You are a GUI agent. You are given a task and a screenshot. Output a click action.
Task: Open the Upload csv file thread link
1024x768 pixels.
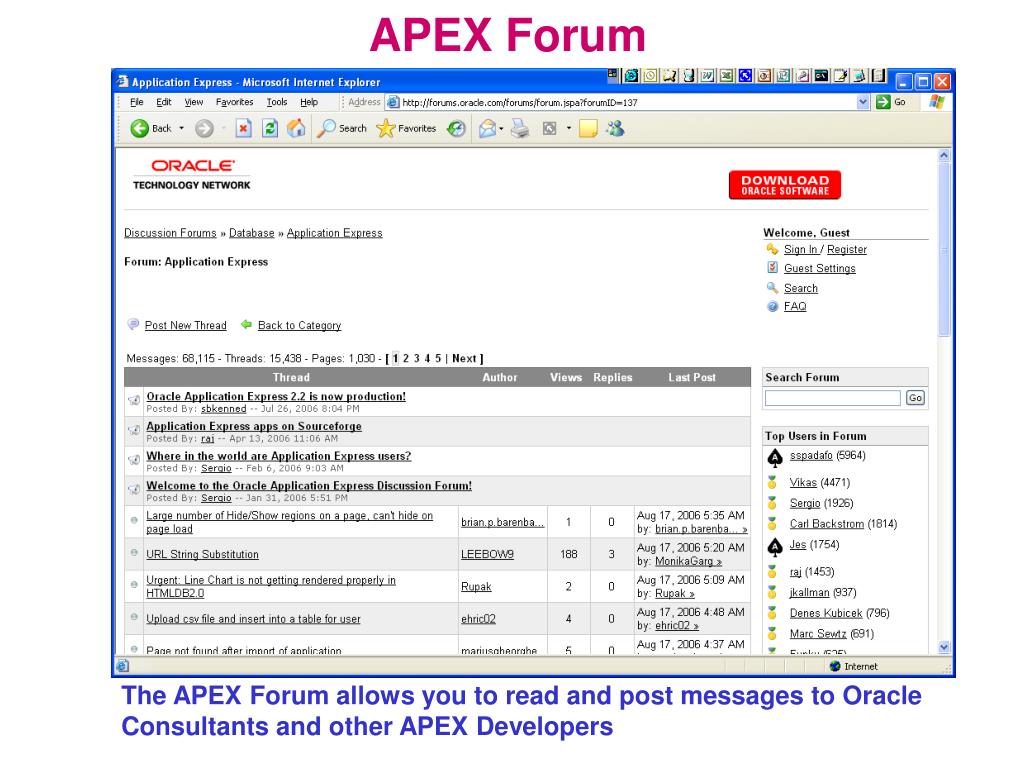tap(253, 619)
